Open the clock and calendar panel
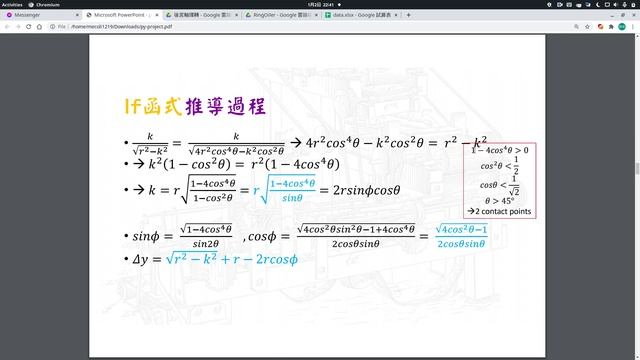640x360 pixels. [x=321, y=4]
